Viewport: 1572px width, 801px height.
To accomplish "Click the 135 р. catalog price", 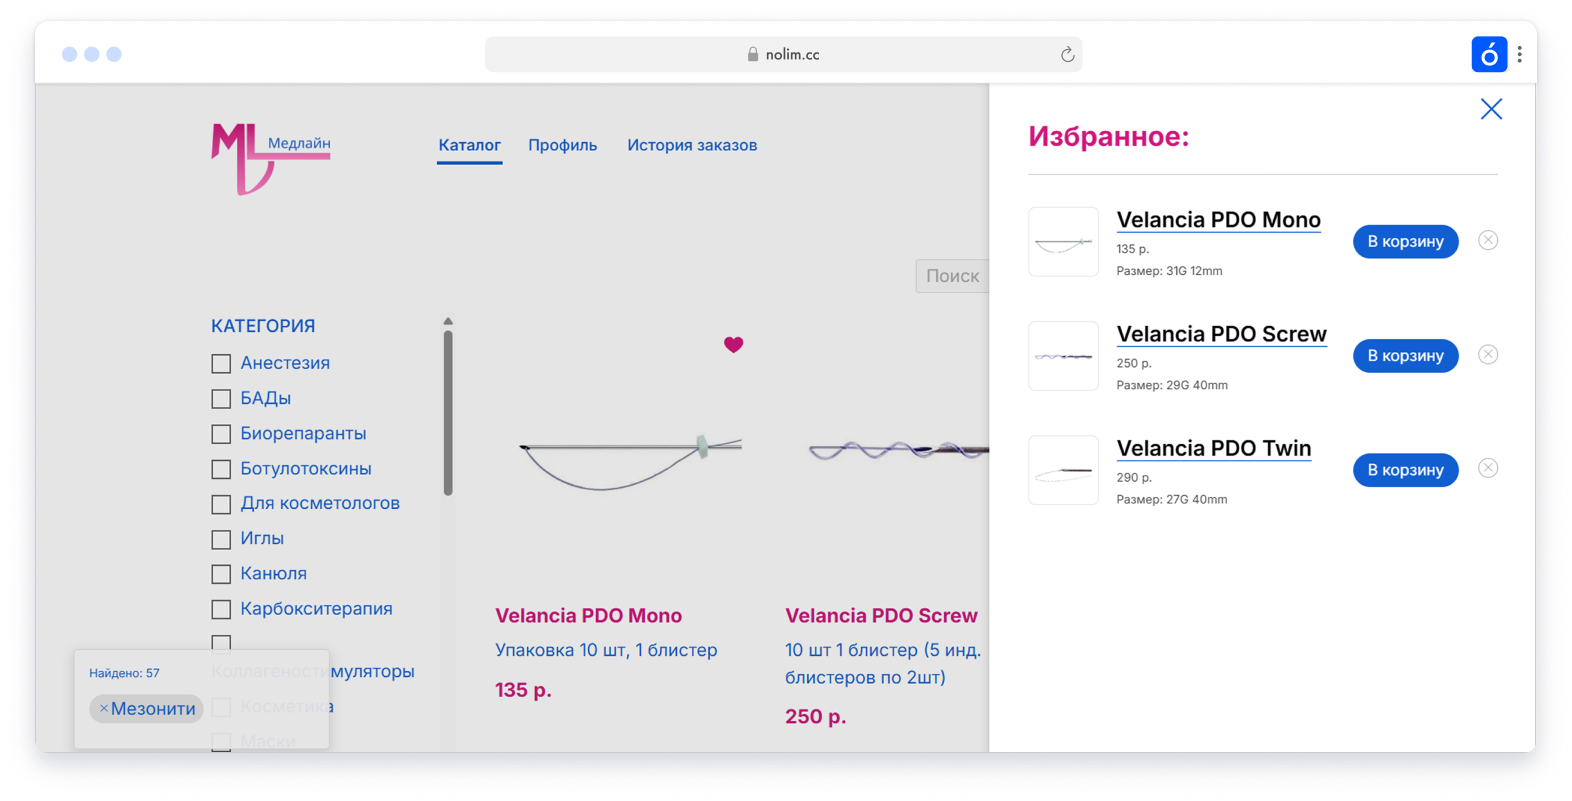I will (x=523, y=689).
